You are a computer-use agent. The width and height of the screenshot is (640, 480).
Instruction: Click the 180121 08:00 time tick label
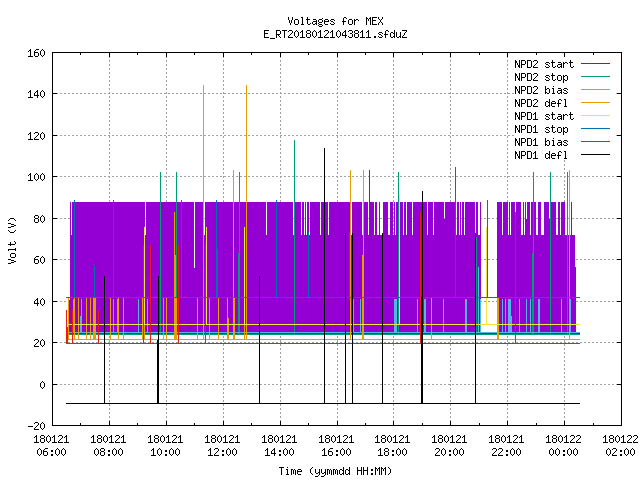(109, 446)
